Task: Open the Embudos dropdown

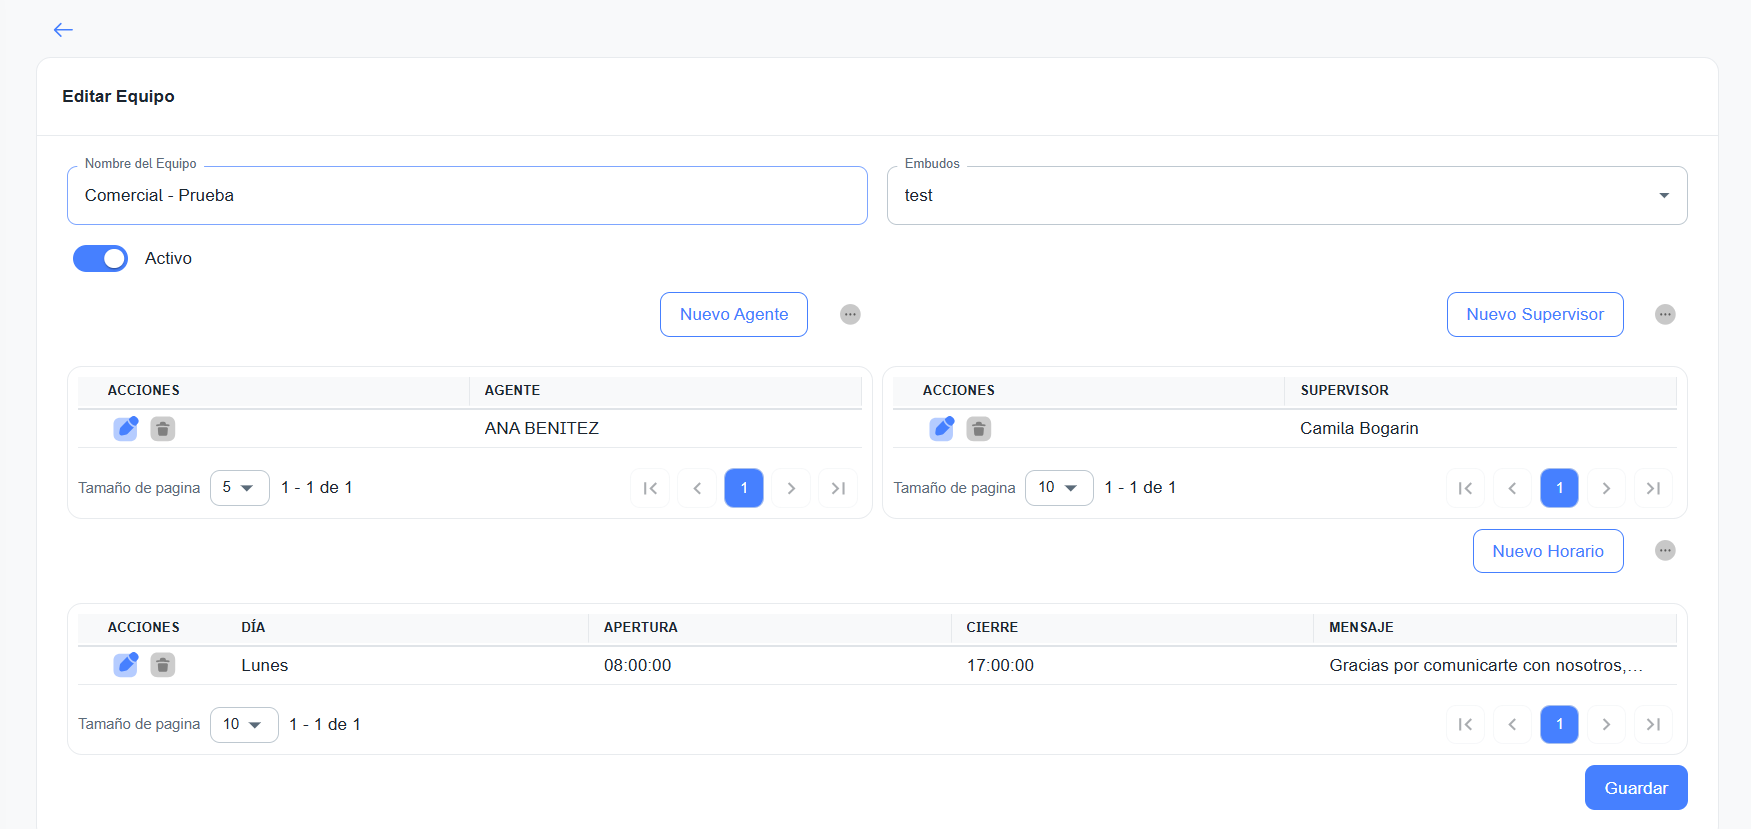Action: pos(1286,196)
